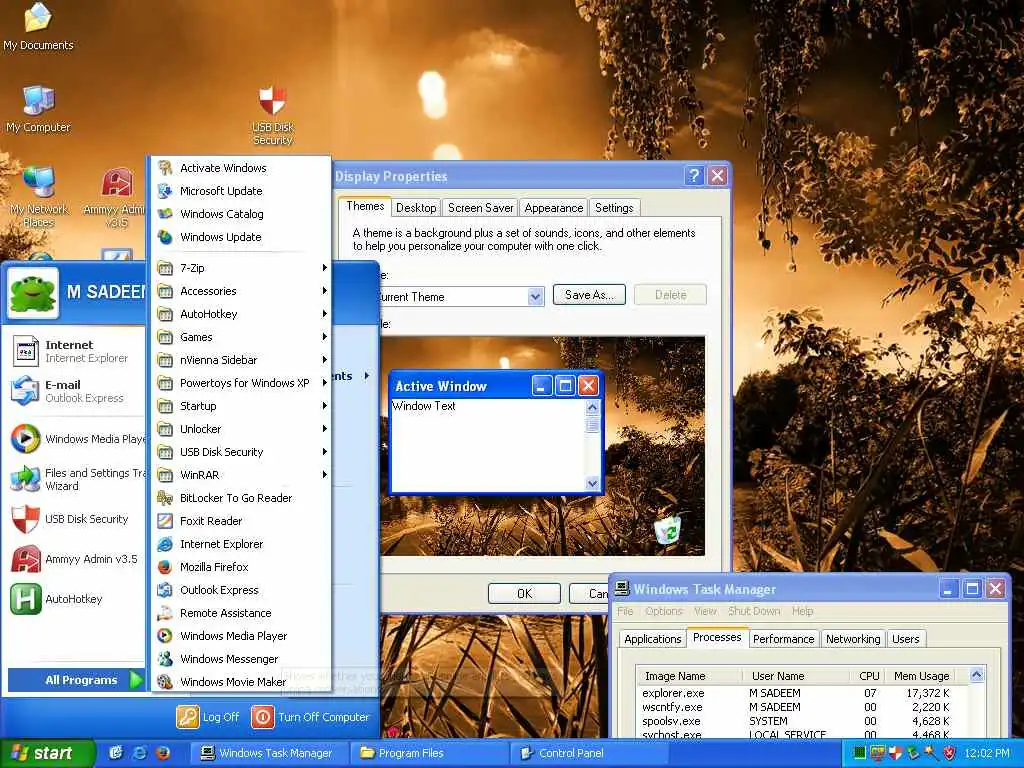
Task: Switch to Control Panel taskbar button
Action: pyautogui.click(x=590, y=753)
